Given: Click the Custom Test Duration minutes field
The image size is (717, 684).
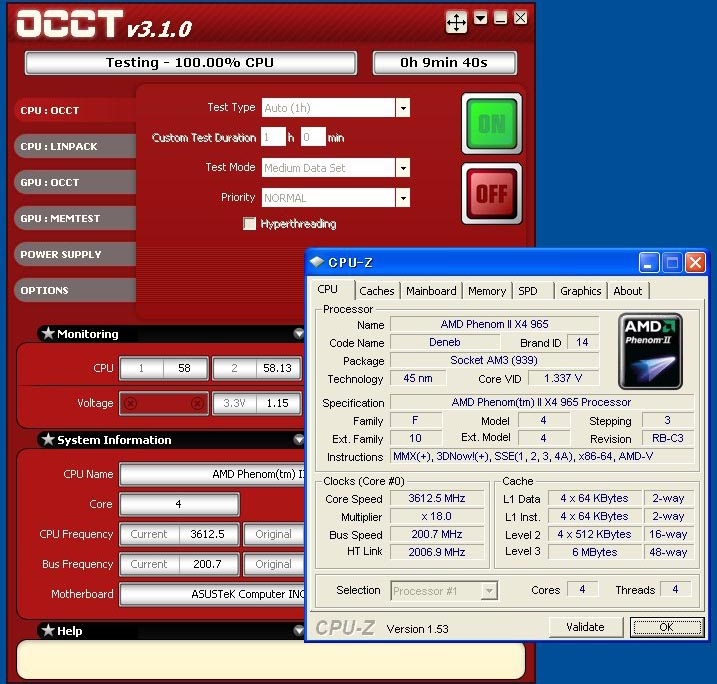Looking at the screenshot, I should pyautogui.click(x=313, y=137).
